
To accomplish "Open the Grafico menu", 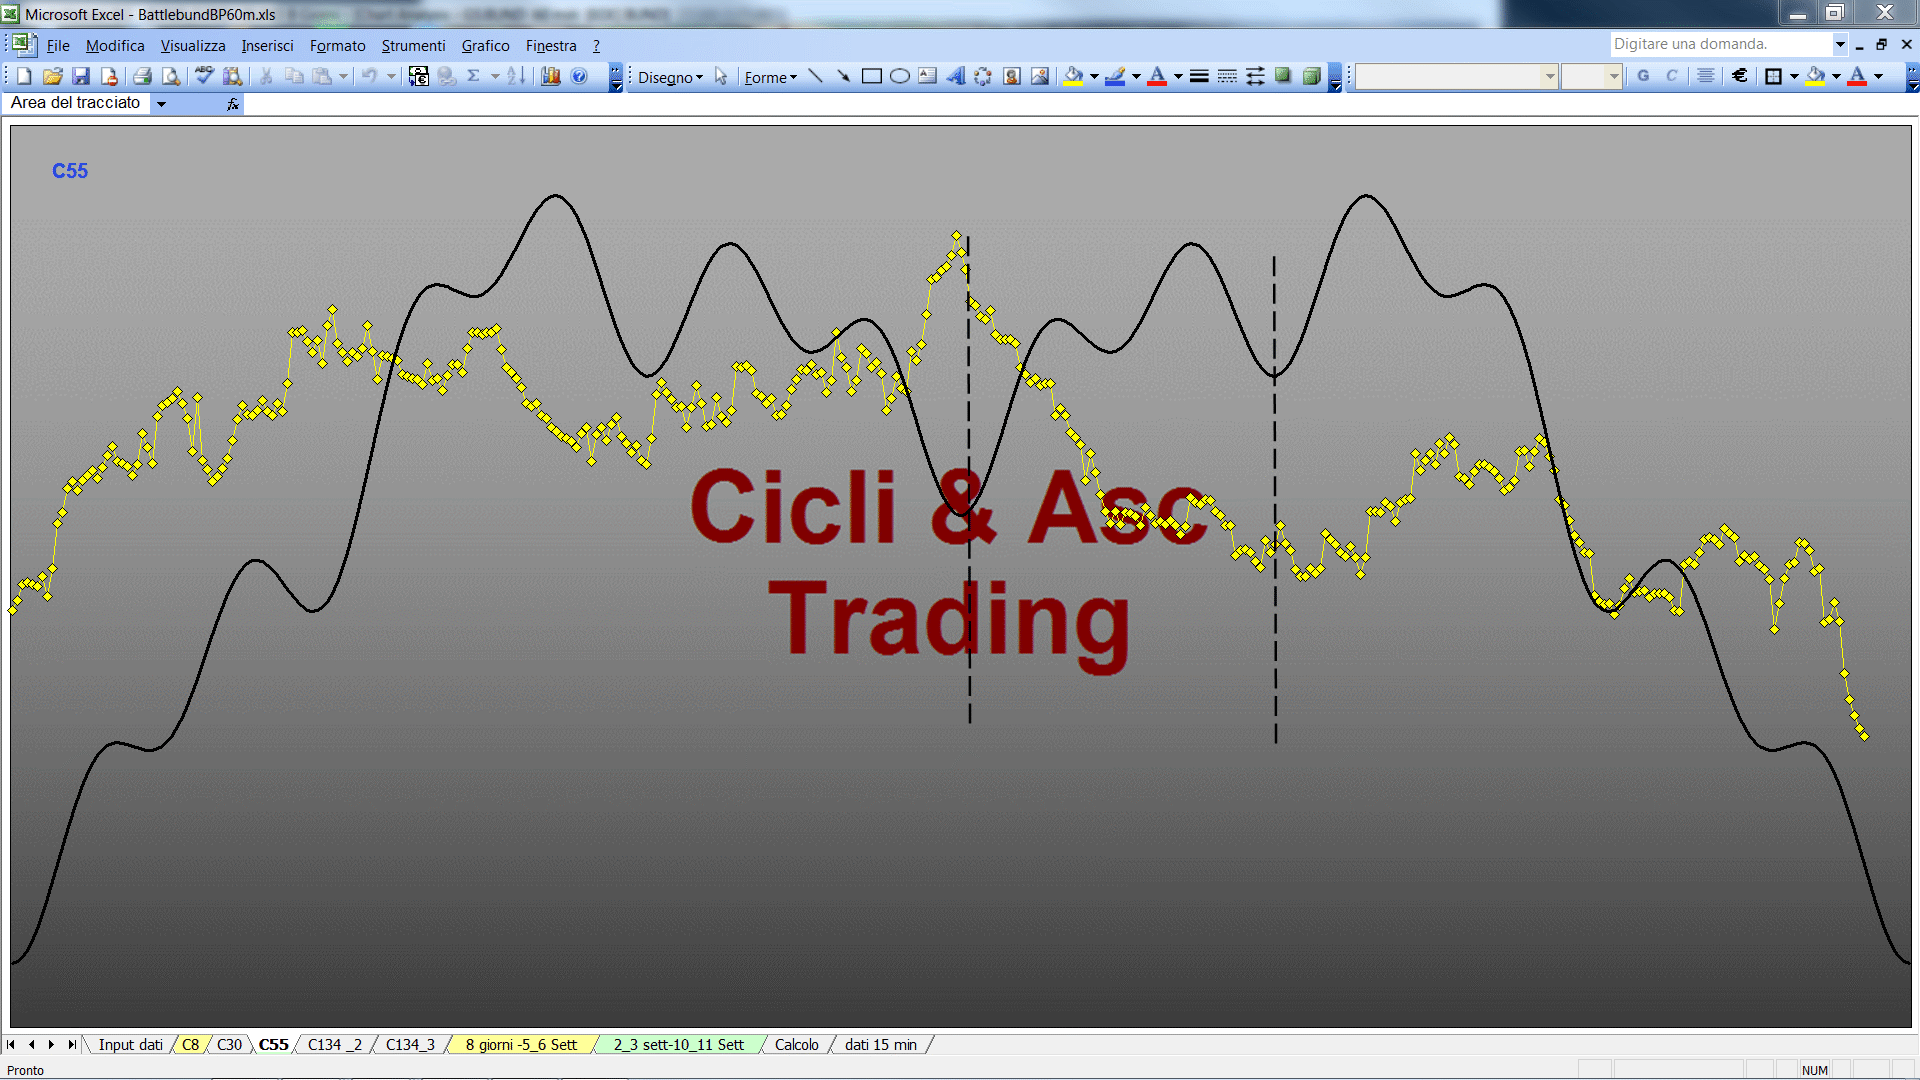I will (x=485, y=45).
